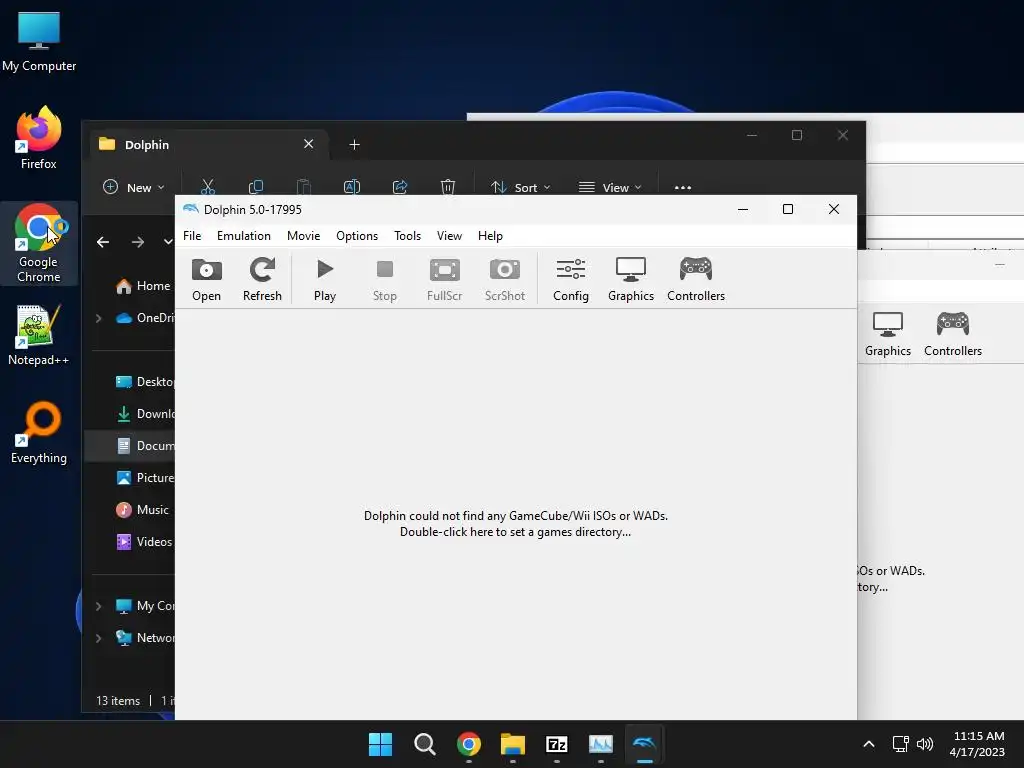
Task: Click Controllers icon in the background Dolphin window
Action: pyautogui.click(x=953, y=334)
